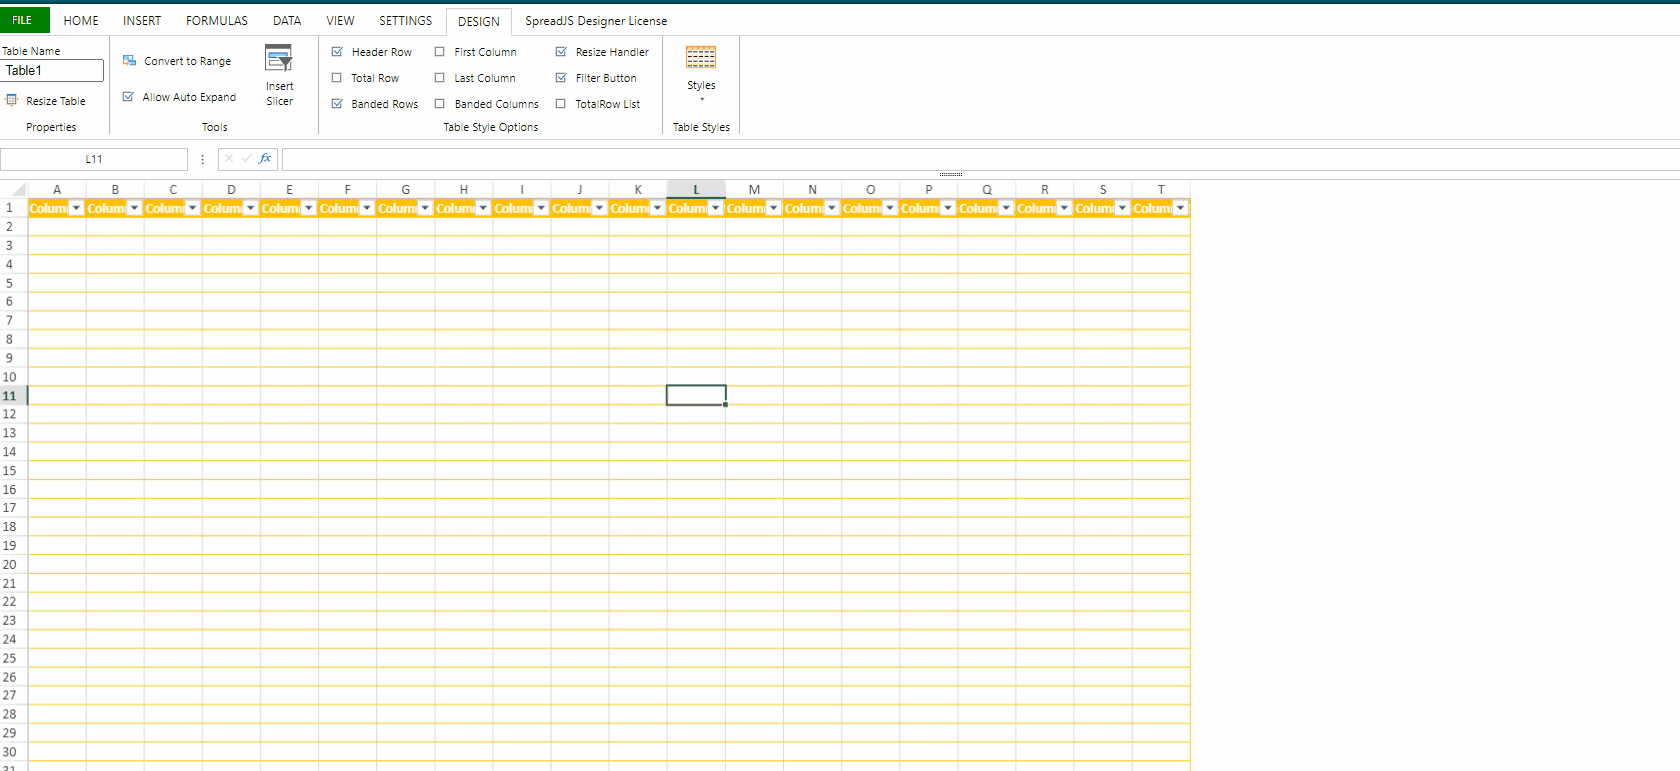Click the select-all corner triangle of the grid
This screenshot has width=1680, height=771.
[18, 189]
